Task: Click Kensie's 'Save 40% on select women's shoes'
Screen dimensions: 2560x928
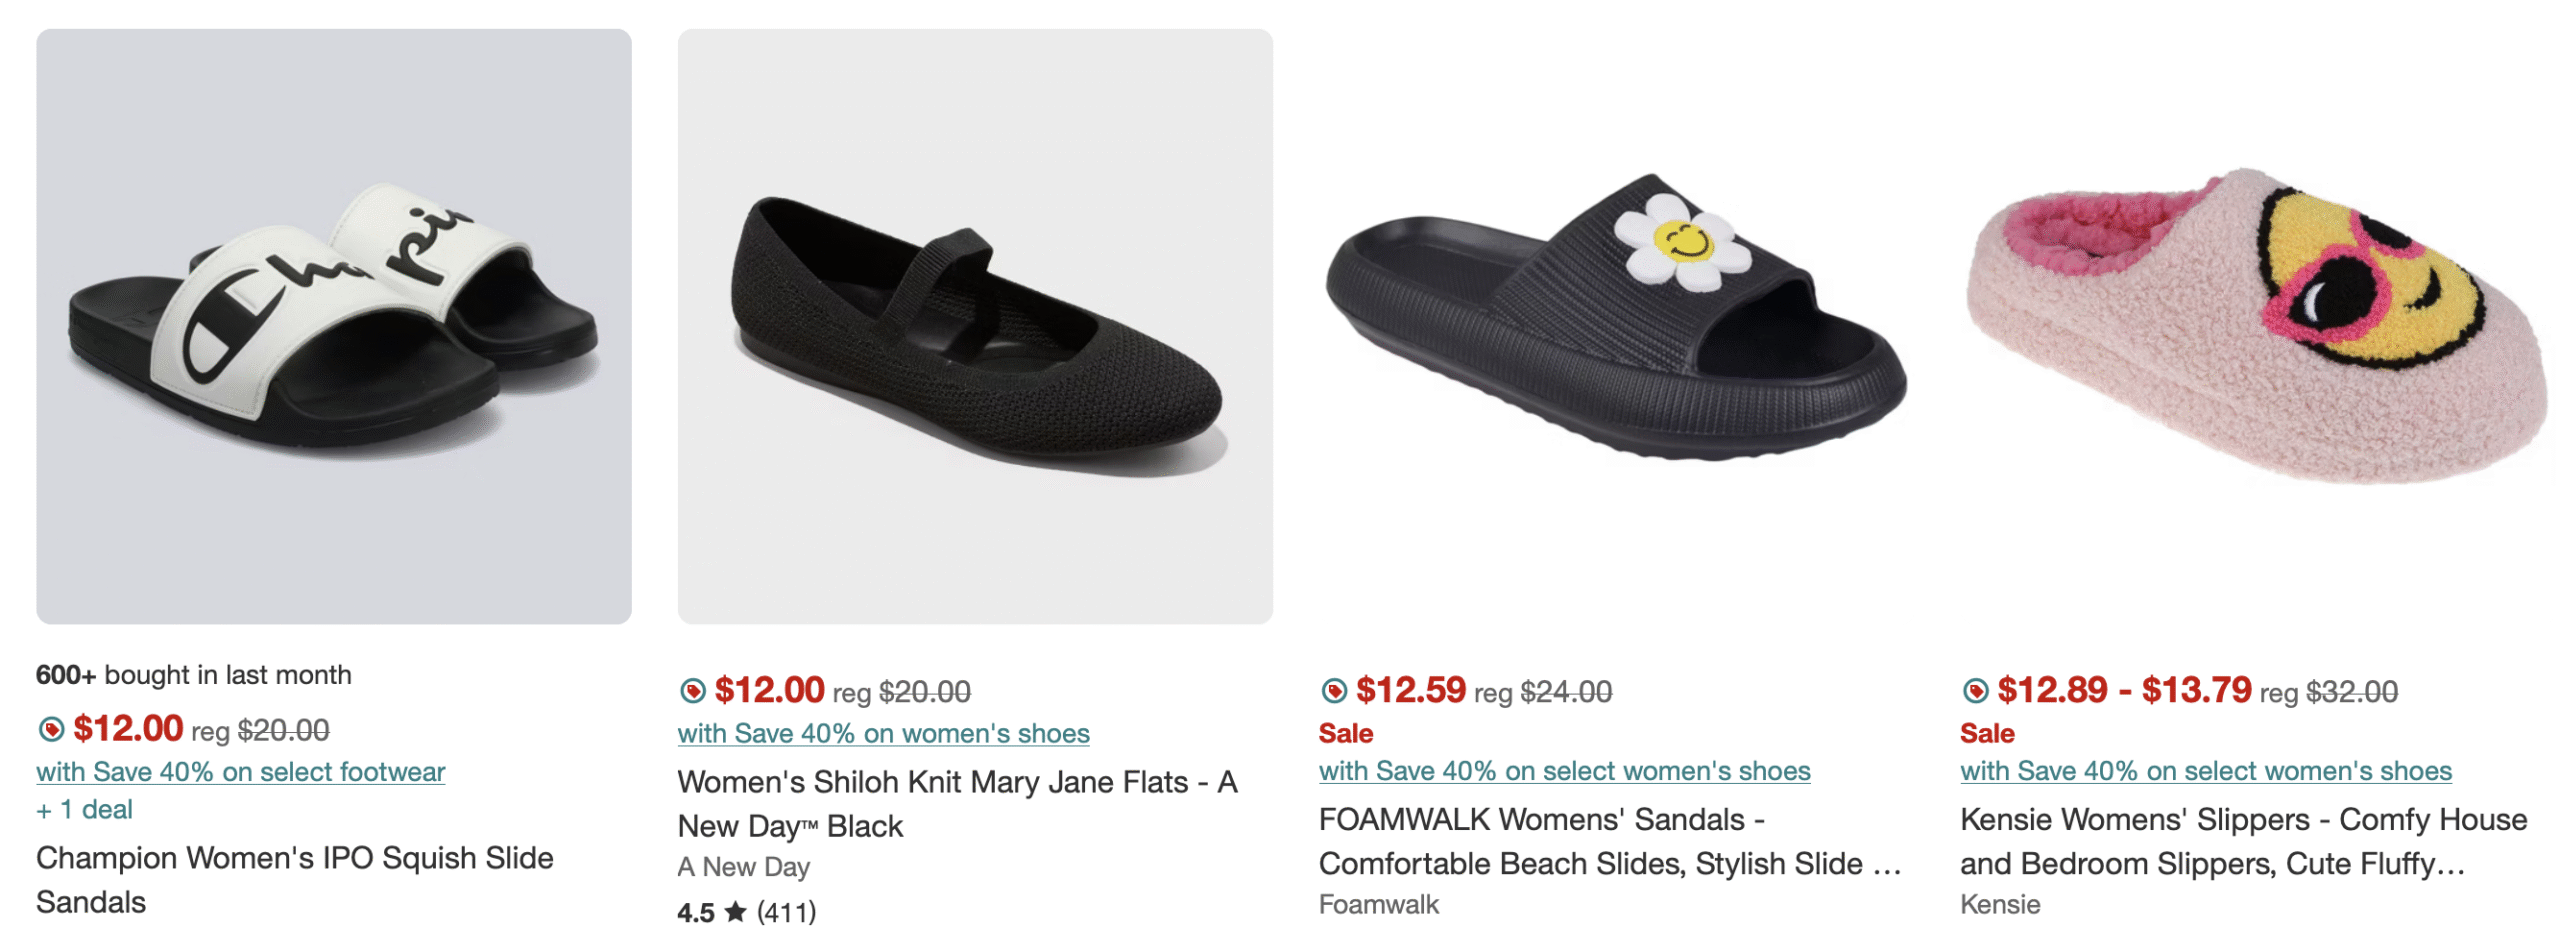Action: (2205, 770)
